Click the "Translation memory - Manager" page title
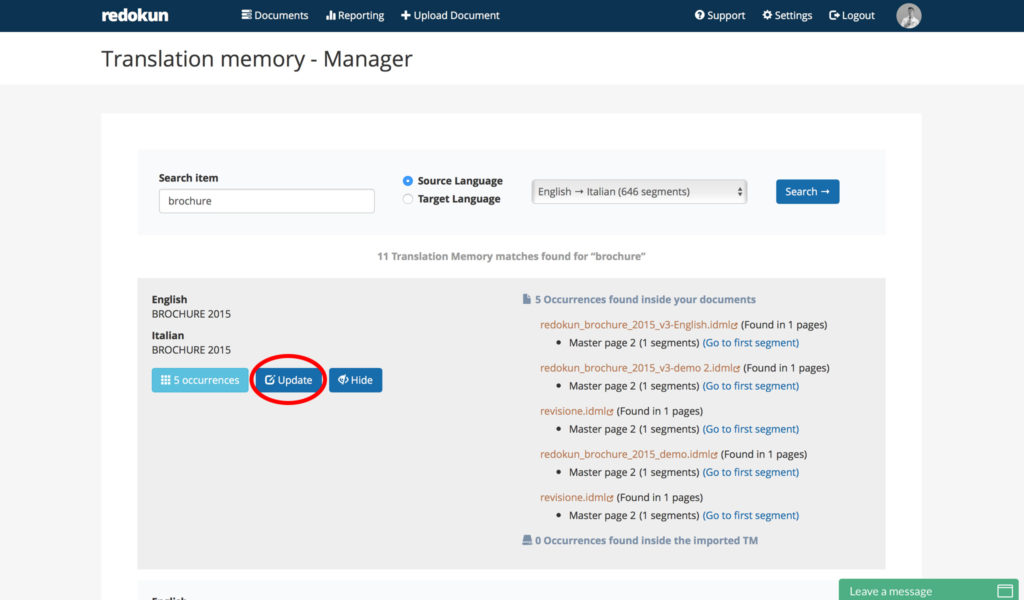 click(257, 59)
